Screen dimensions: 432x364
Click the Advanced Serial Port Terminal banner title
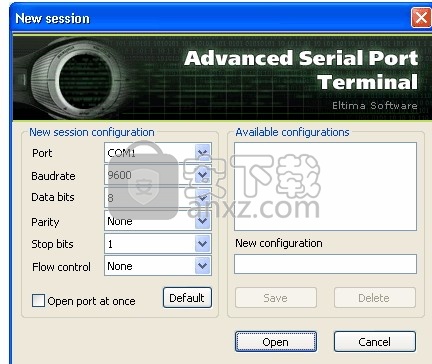point(301,70)
